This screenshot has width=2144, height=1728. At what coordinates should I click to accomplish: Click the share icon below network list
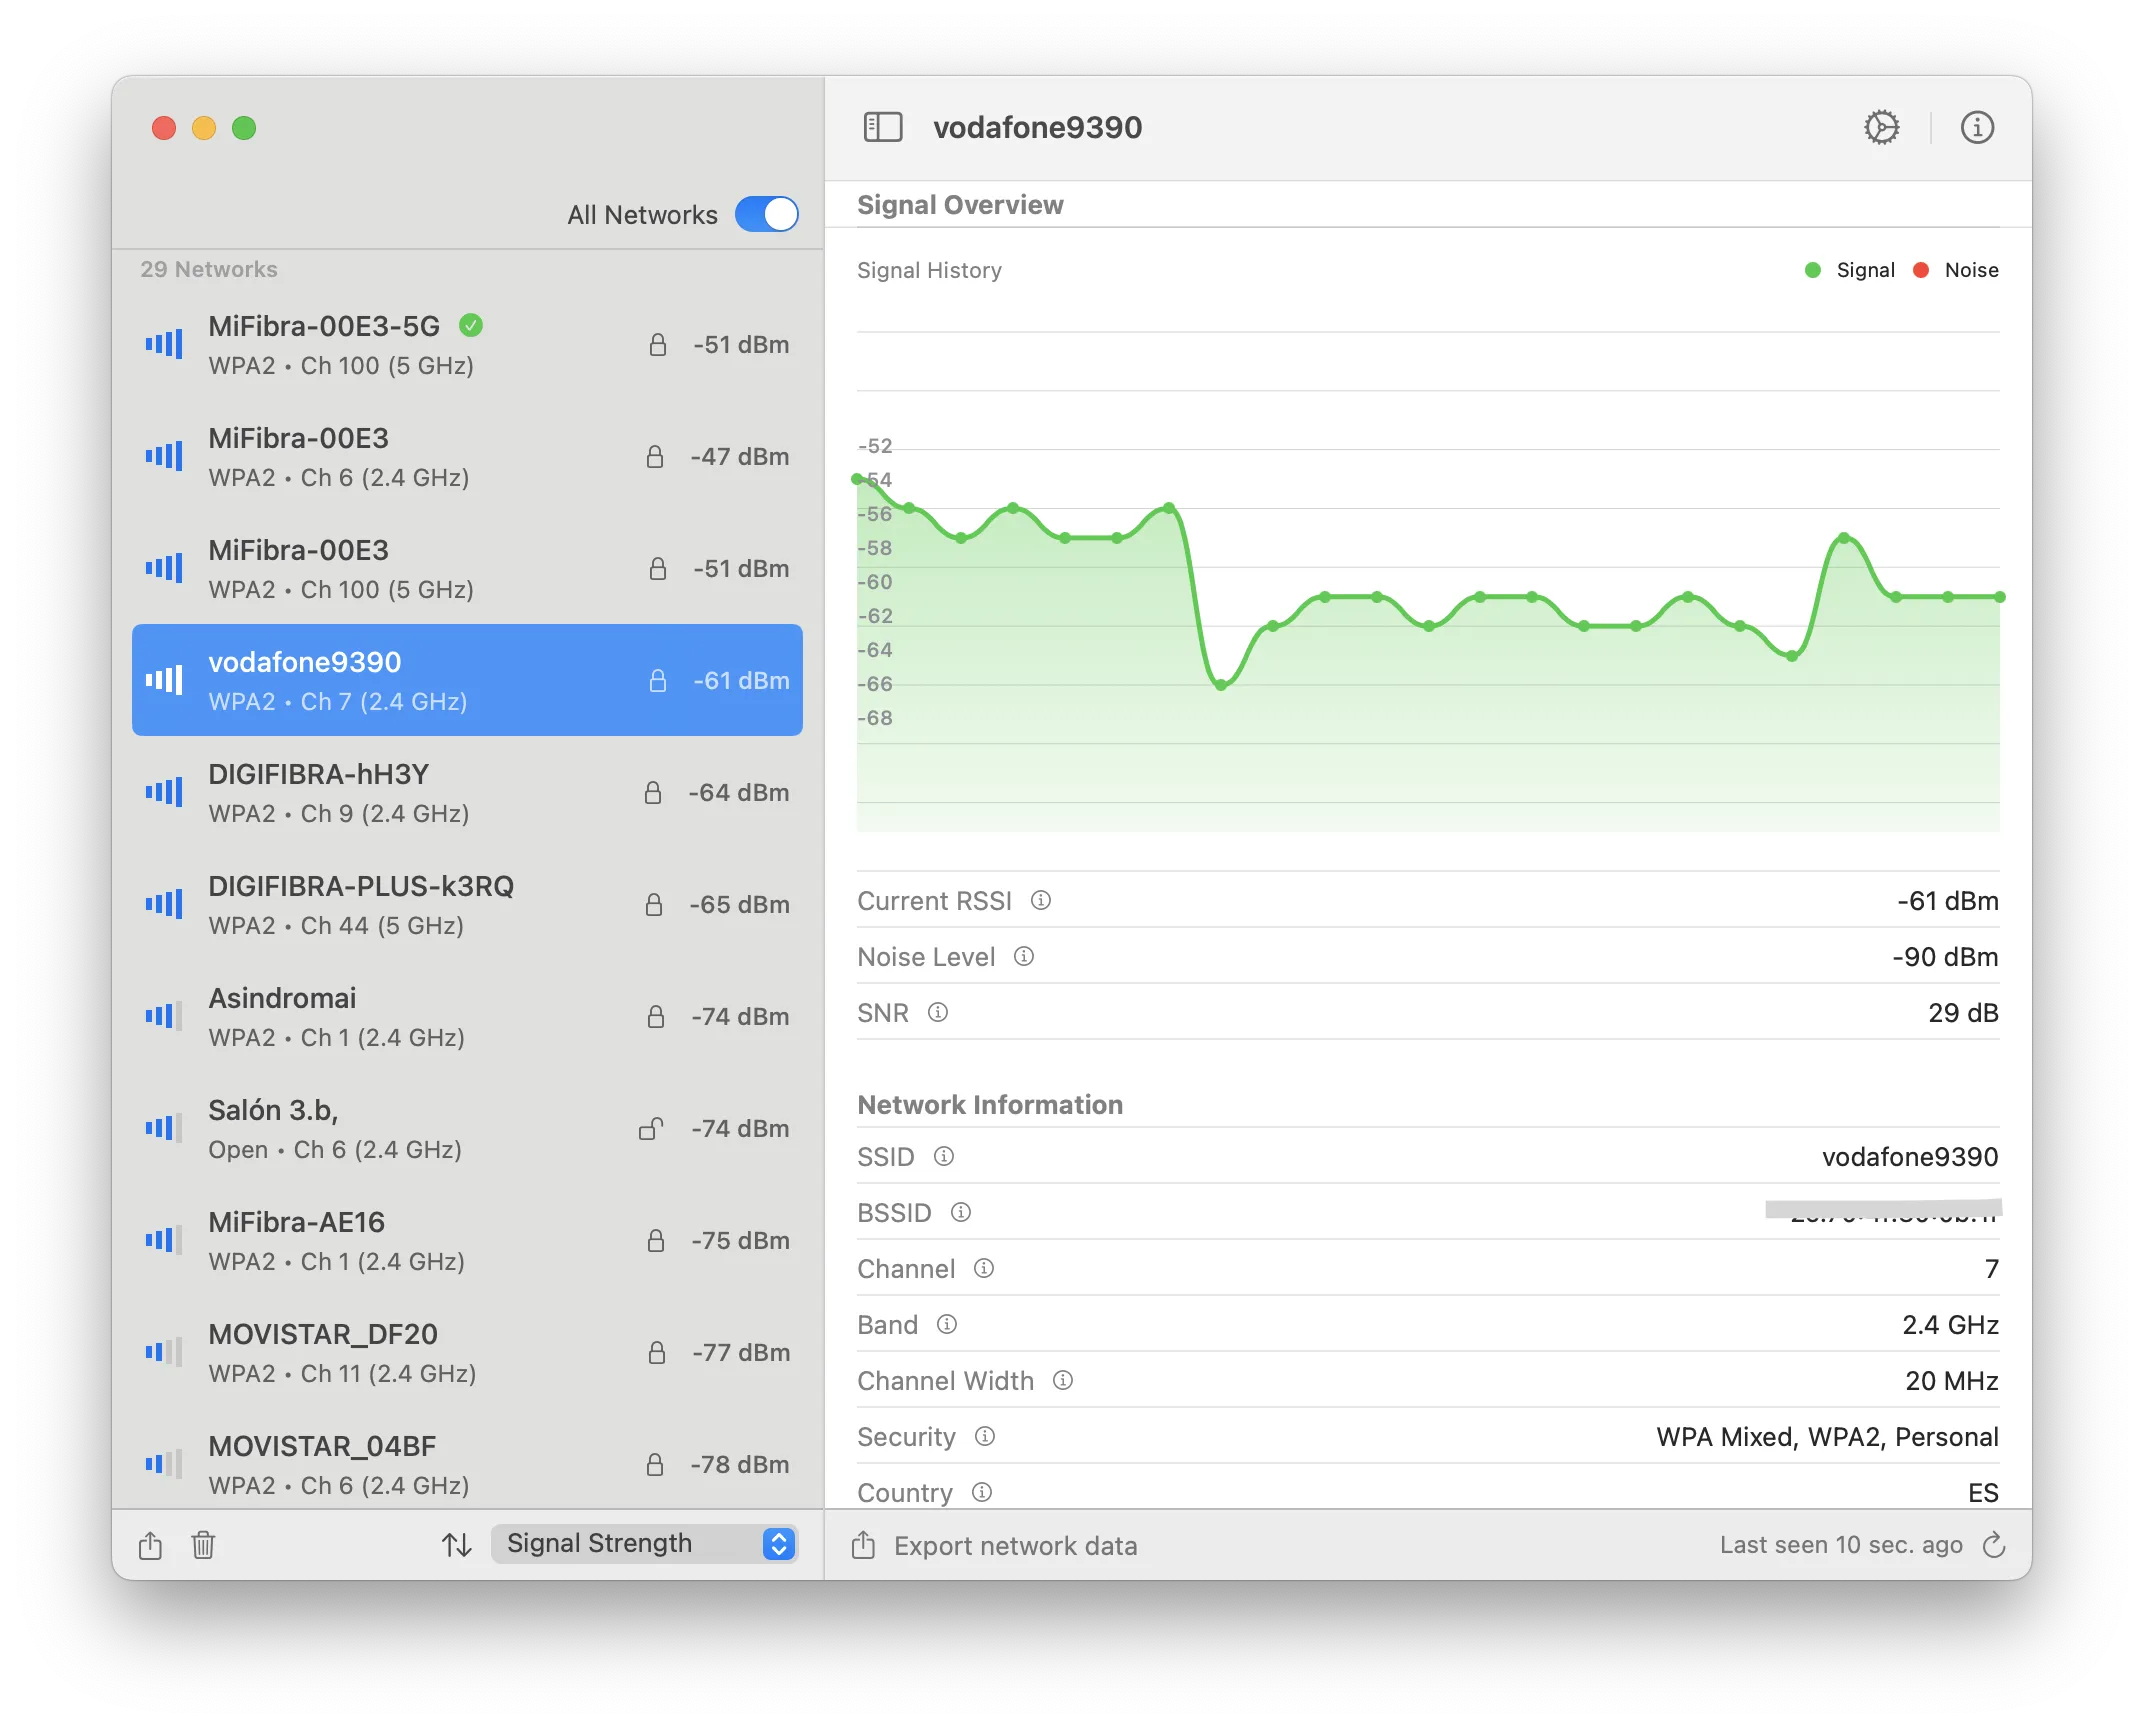click(150, 1545)
